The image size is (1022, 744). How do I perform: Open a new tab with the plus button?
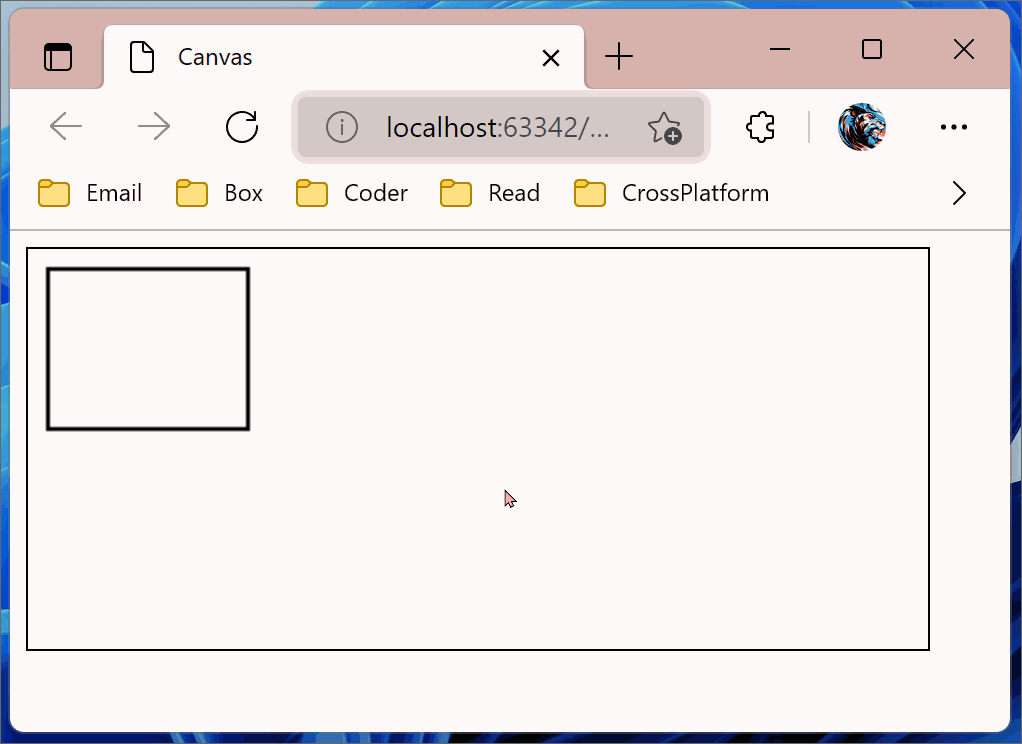point(619,57)
